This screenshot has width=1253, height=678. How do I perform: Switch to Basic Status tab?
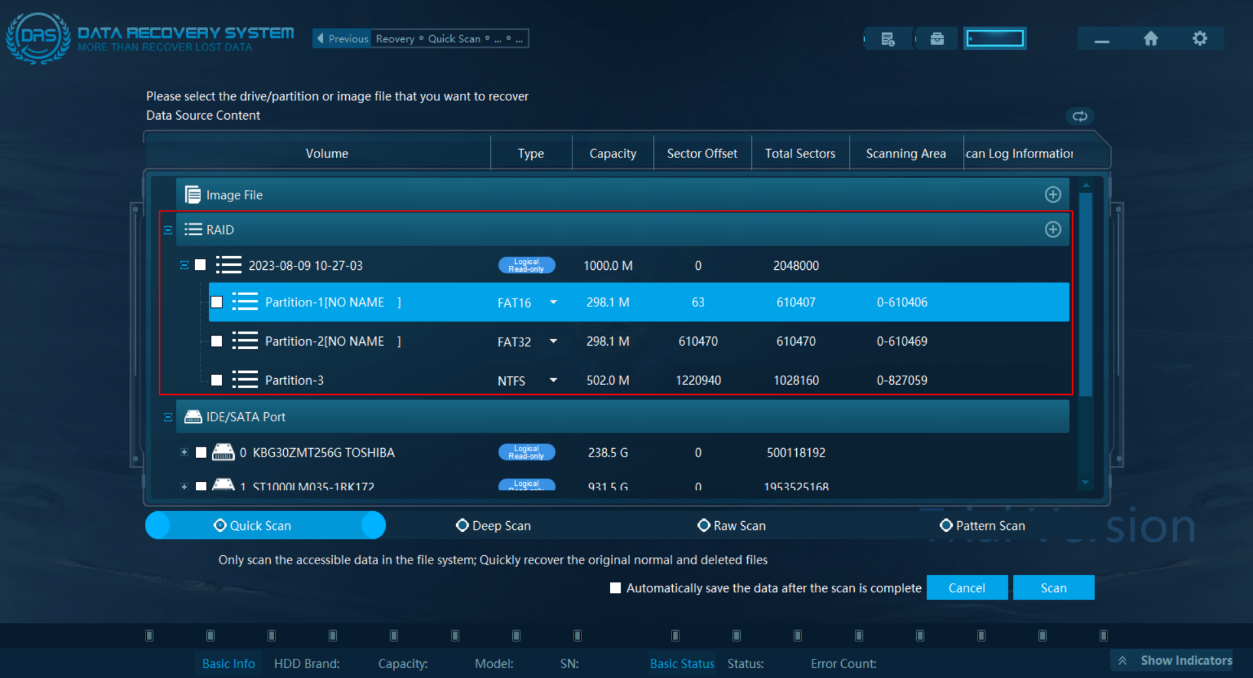(x=682, y=663)
